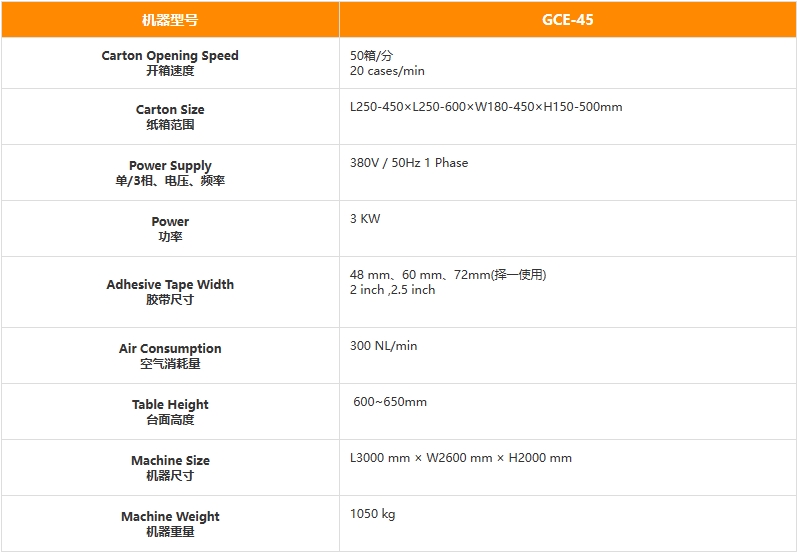Click the 380V / 50Hz 1 Phase text
The width and height of the screenshot is (797, 552).
pos(409,163)
